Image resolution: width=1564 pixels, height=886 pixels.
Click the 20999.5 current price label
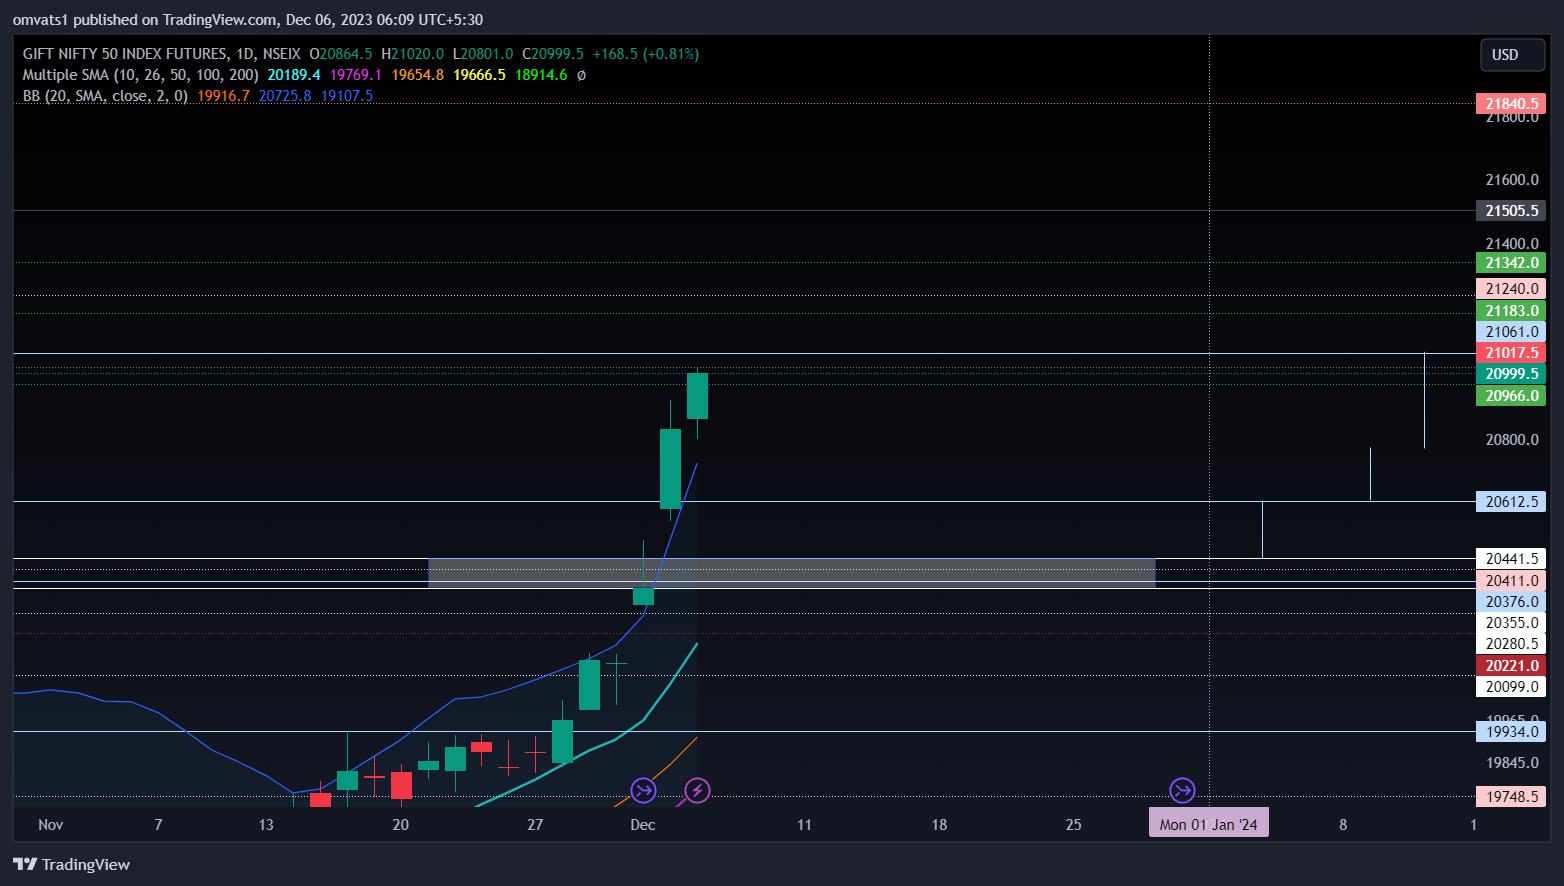click(x=1511, y=374)
